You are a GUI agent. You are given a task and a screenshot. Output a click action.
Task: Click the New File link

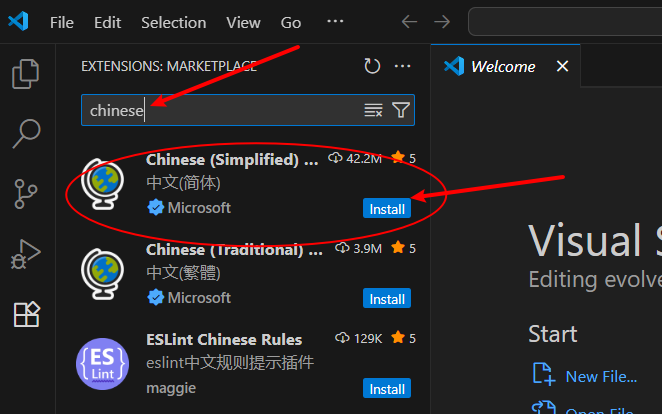(x=601, y=376)
